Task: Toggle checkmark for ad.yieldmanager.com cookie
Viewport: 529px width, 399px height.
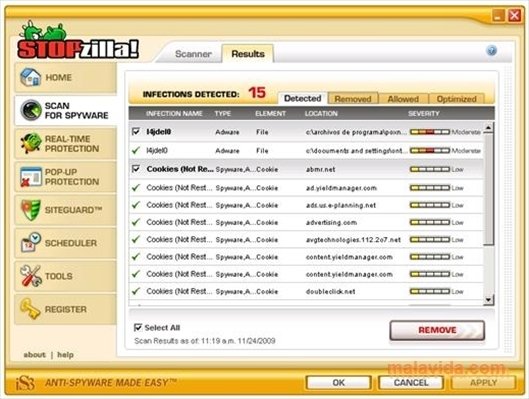Action: pos(136,188)
